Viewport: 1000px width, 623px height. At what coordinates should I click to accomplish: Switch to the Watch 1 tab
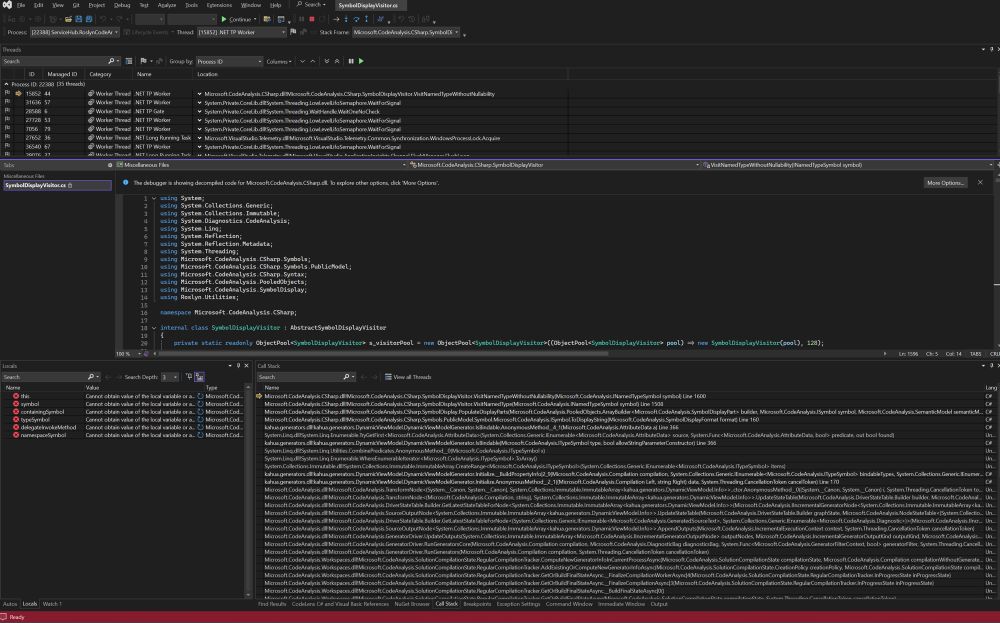tap(52, 604)
